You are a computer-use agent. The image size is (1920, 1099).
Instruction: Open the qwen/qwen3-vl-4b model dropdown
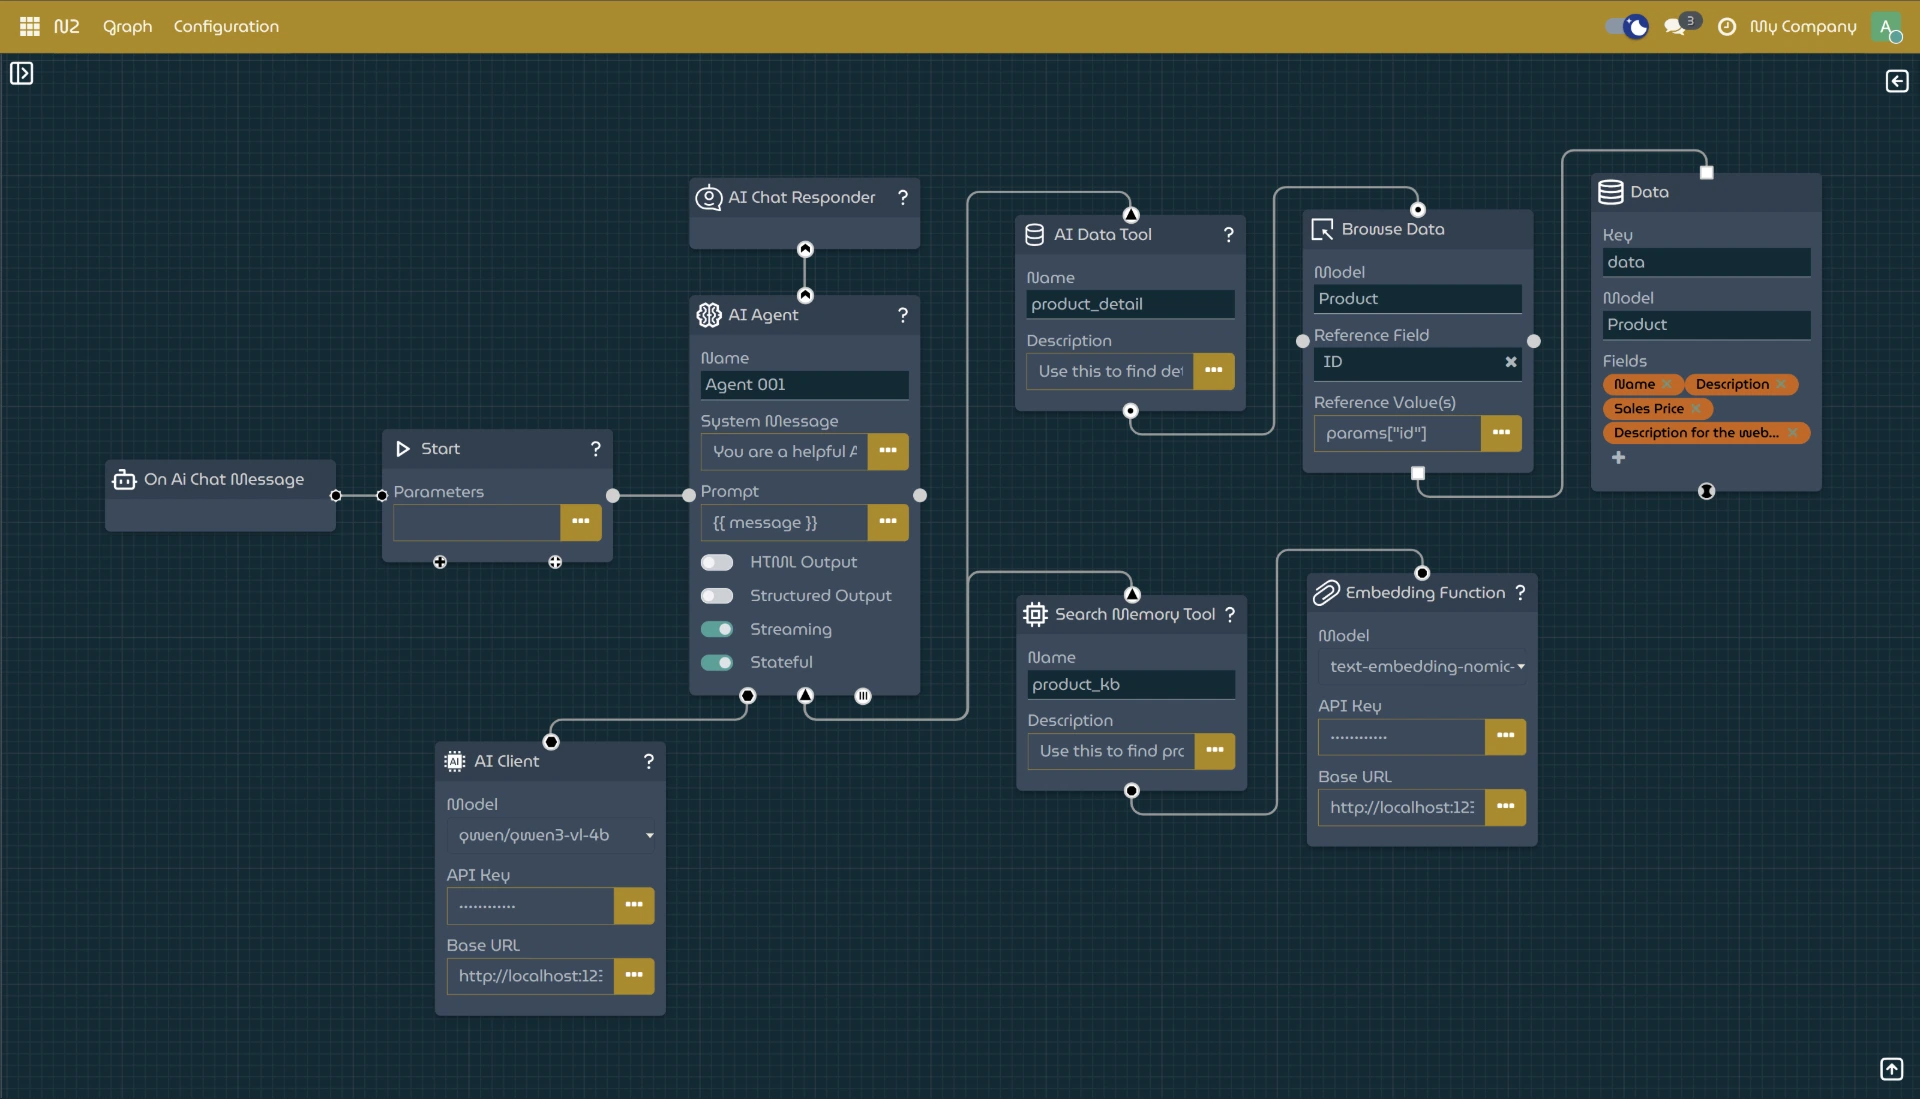point(549,835)
